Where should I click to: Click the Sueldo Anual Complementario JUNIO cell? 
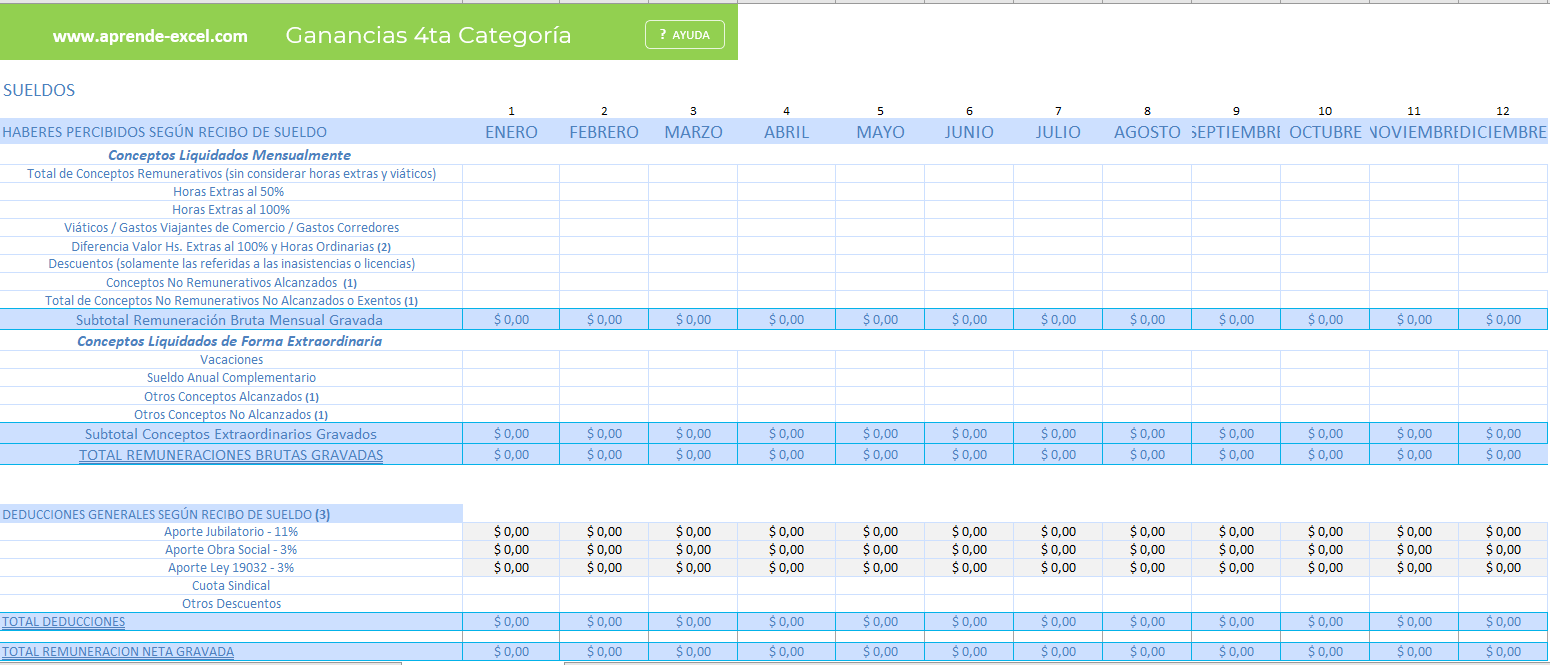click(969, 378)
